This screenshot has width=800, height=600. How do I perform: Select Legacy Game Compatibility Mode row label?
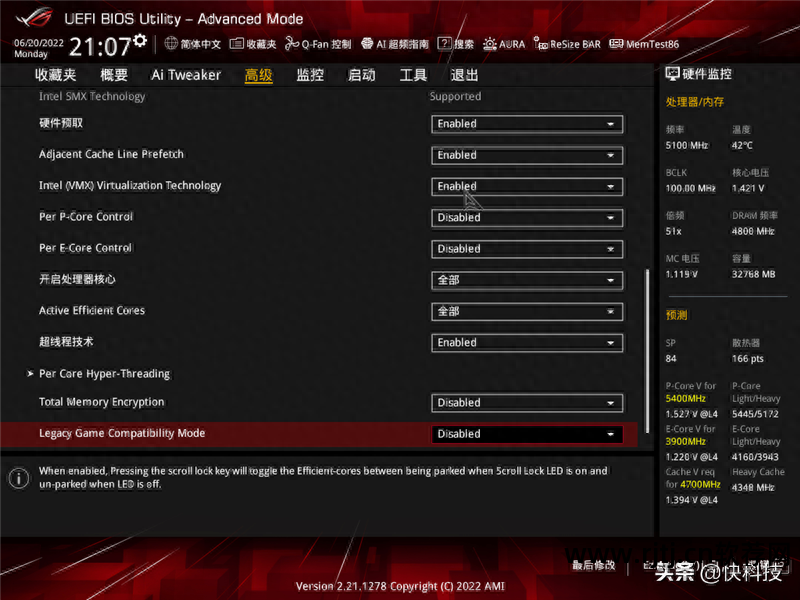pyautogui.click(x=122, y=433)
